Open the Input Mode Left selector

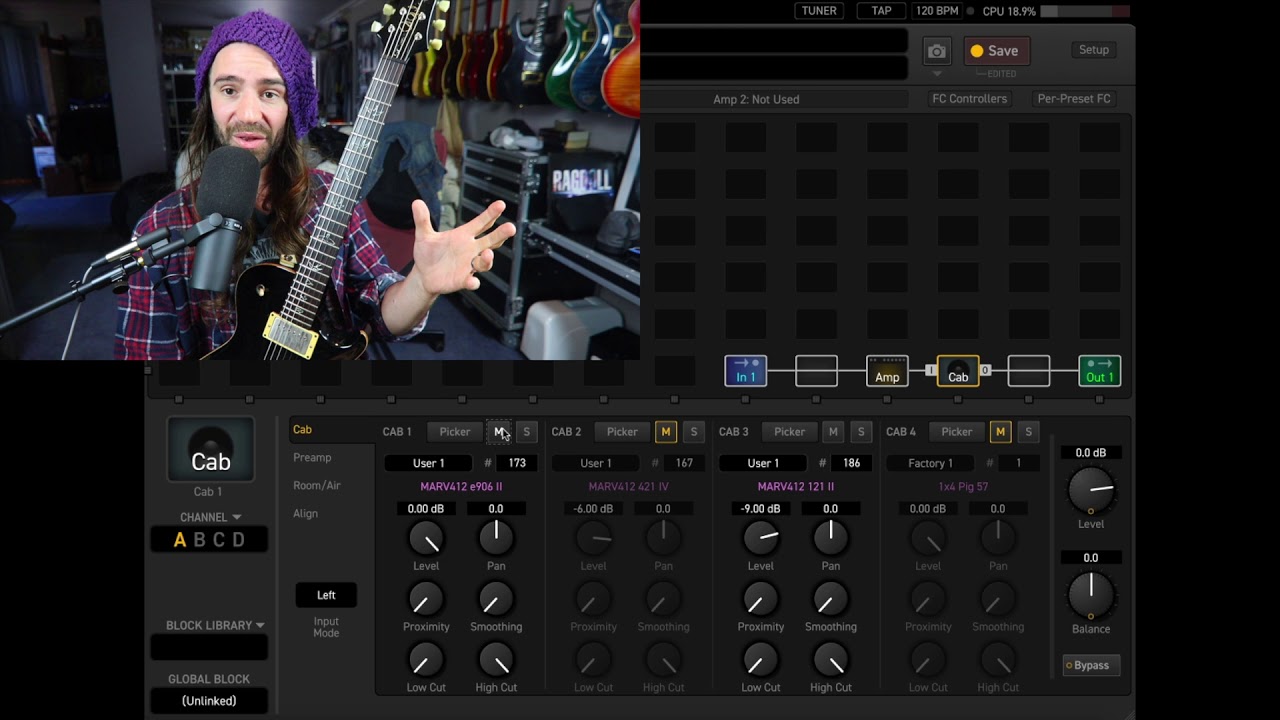click(x=326, y=595)
